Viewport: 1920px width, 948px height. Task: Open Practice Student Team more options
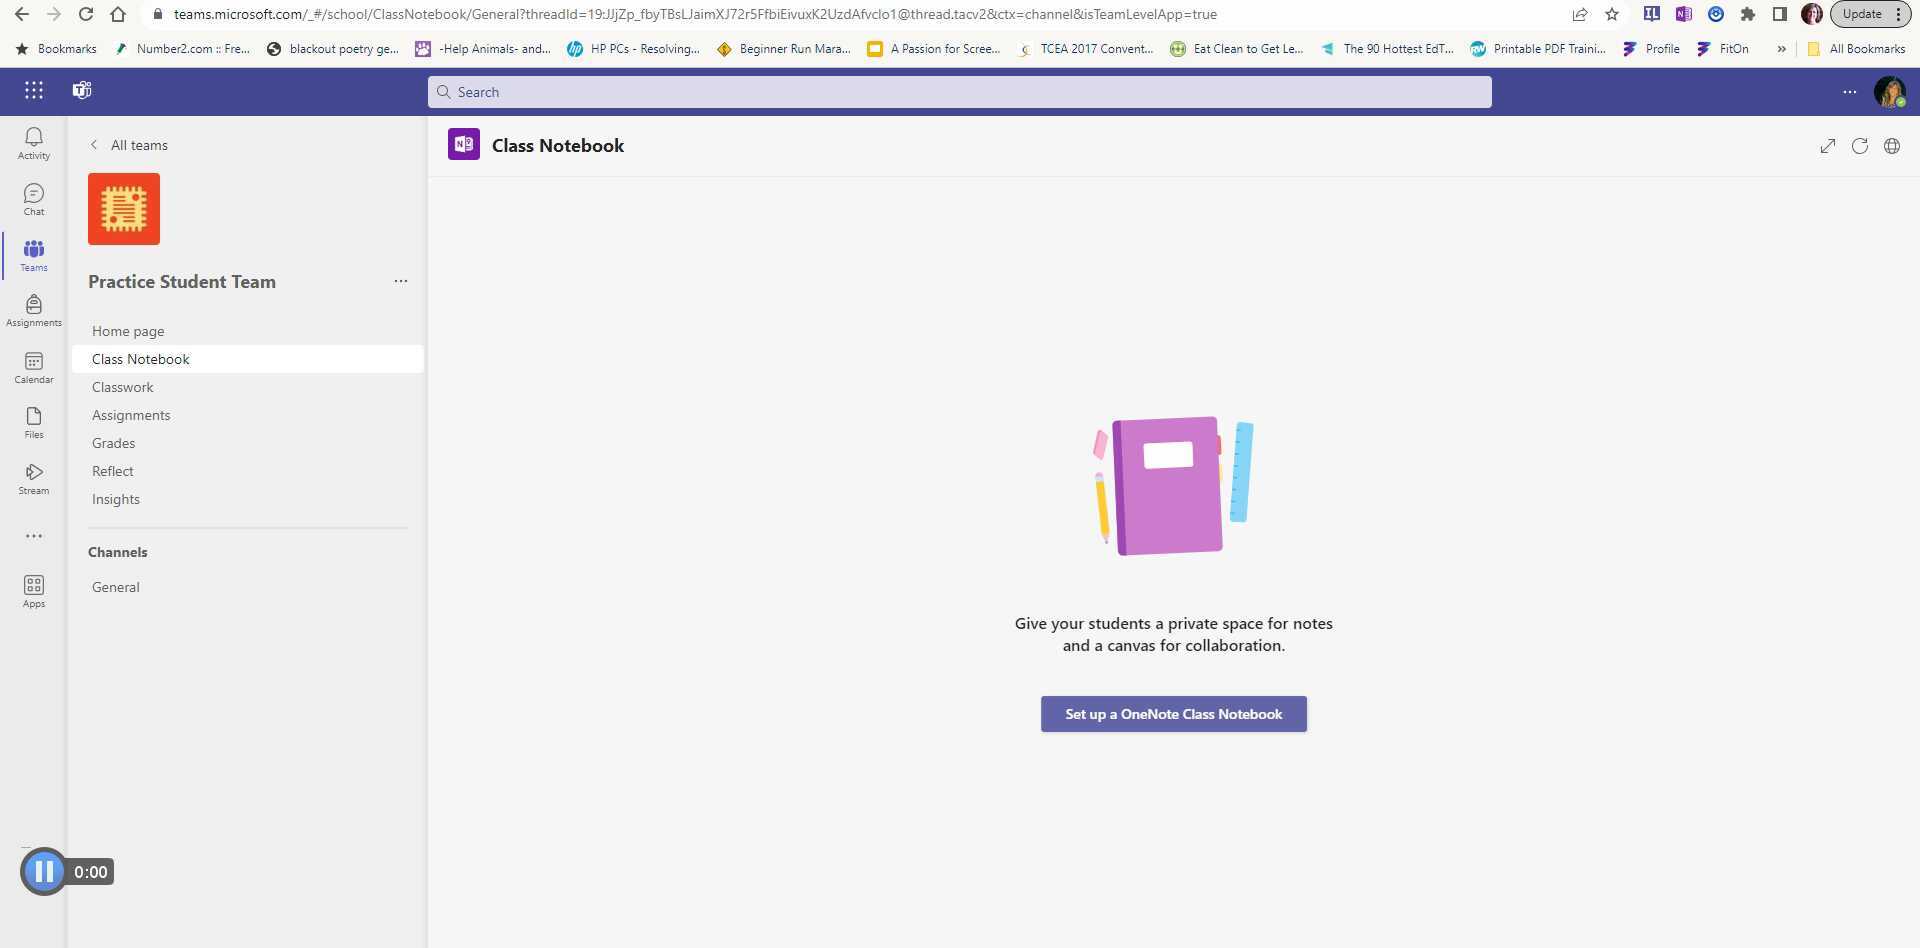tap(401, 281)
